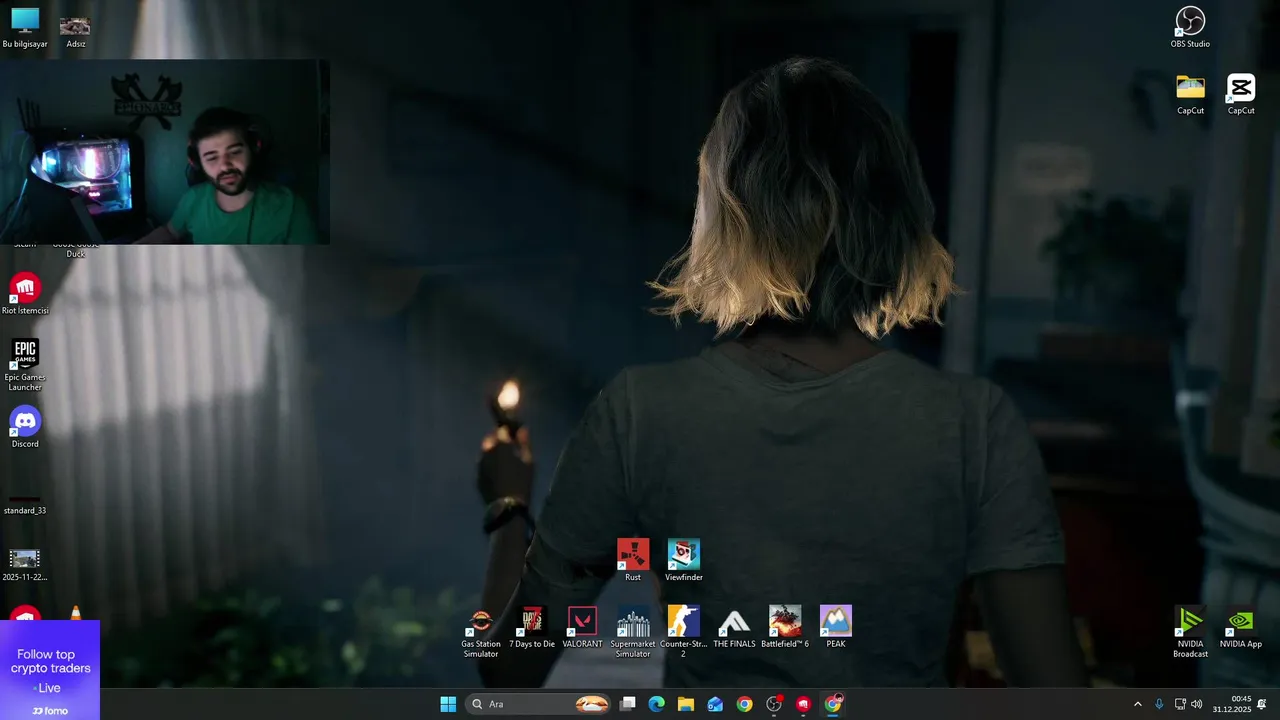Screen dimensions: 1280x720
Task: Launch 7 Days to Die shortcut
Action: [x=532, y=627]
